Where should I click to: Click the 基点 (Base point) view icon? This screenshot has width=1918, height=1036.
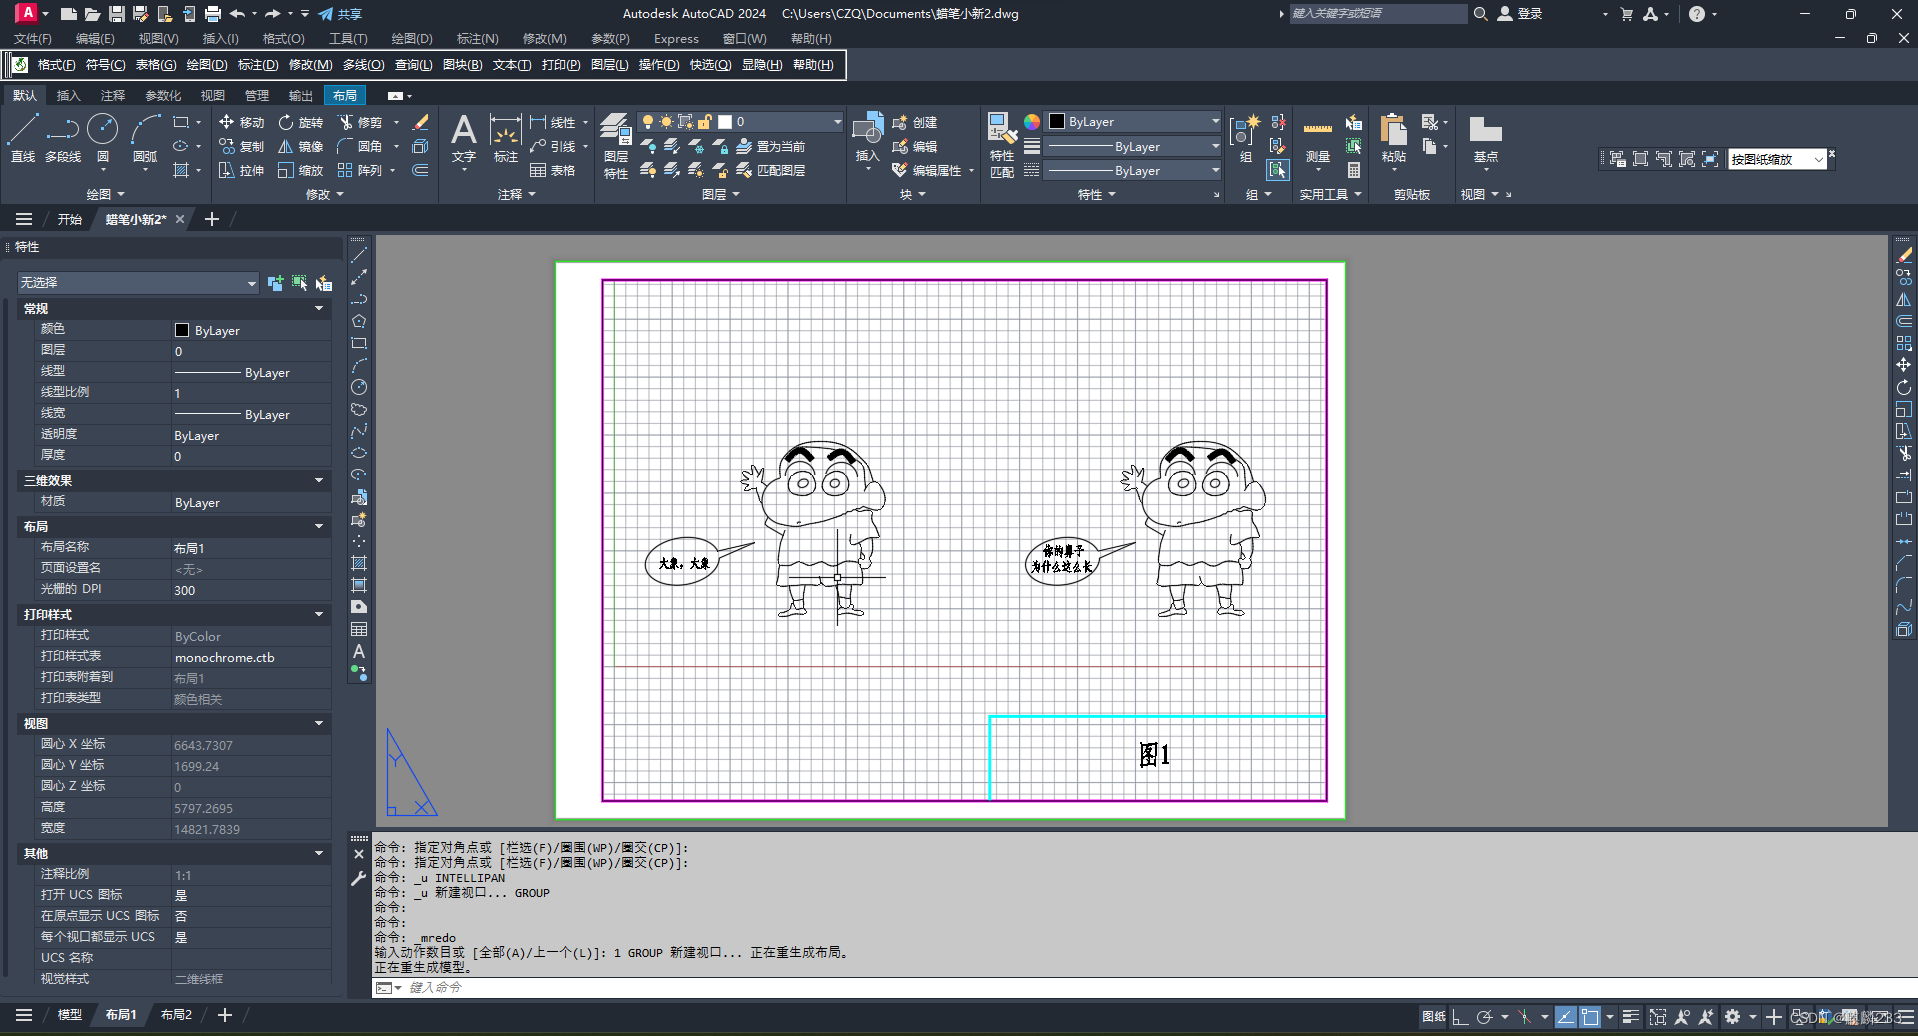(x=1485, y=138)
